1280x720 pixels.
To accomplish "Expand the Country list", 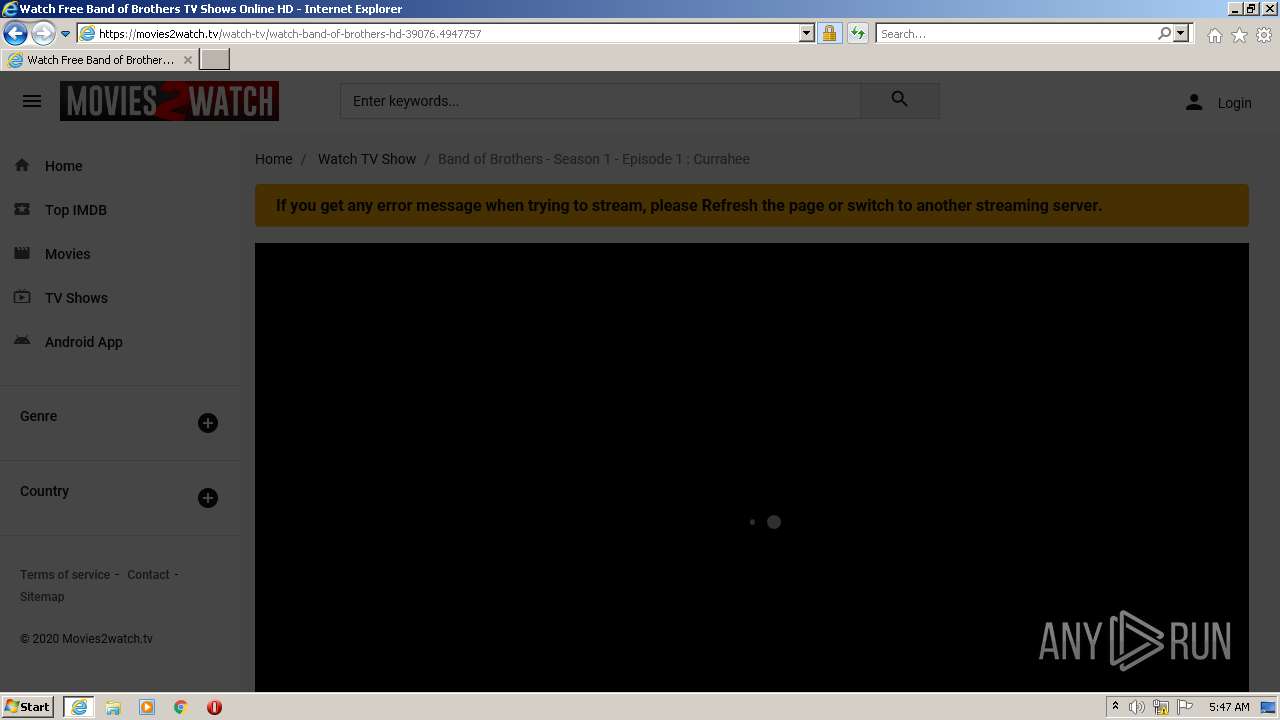I will [x=208, y=498].
